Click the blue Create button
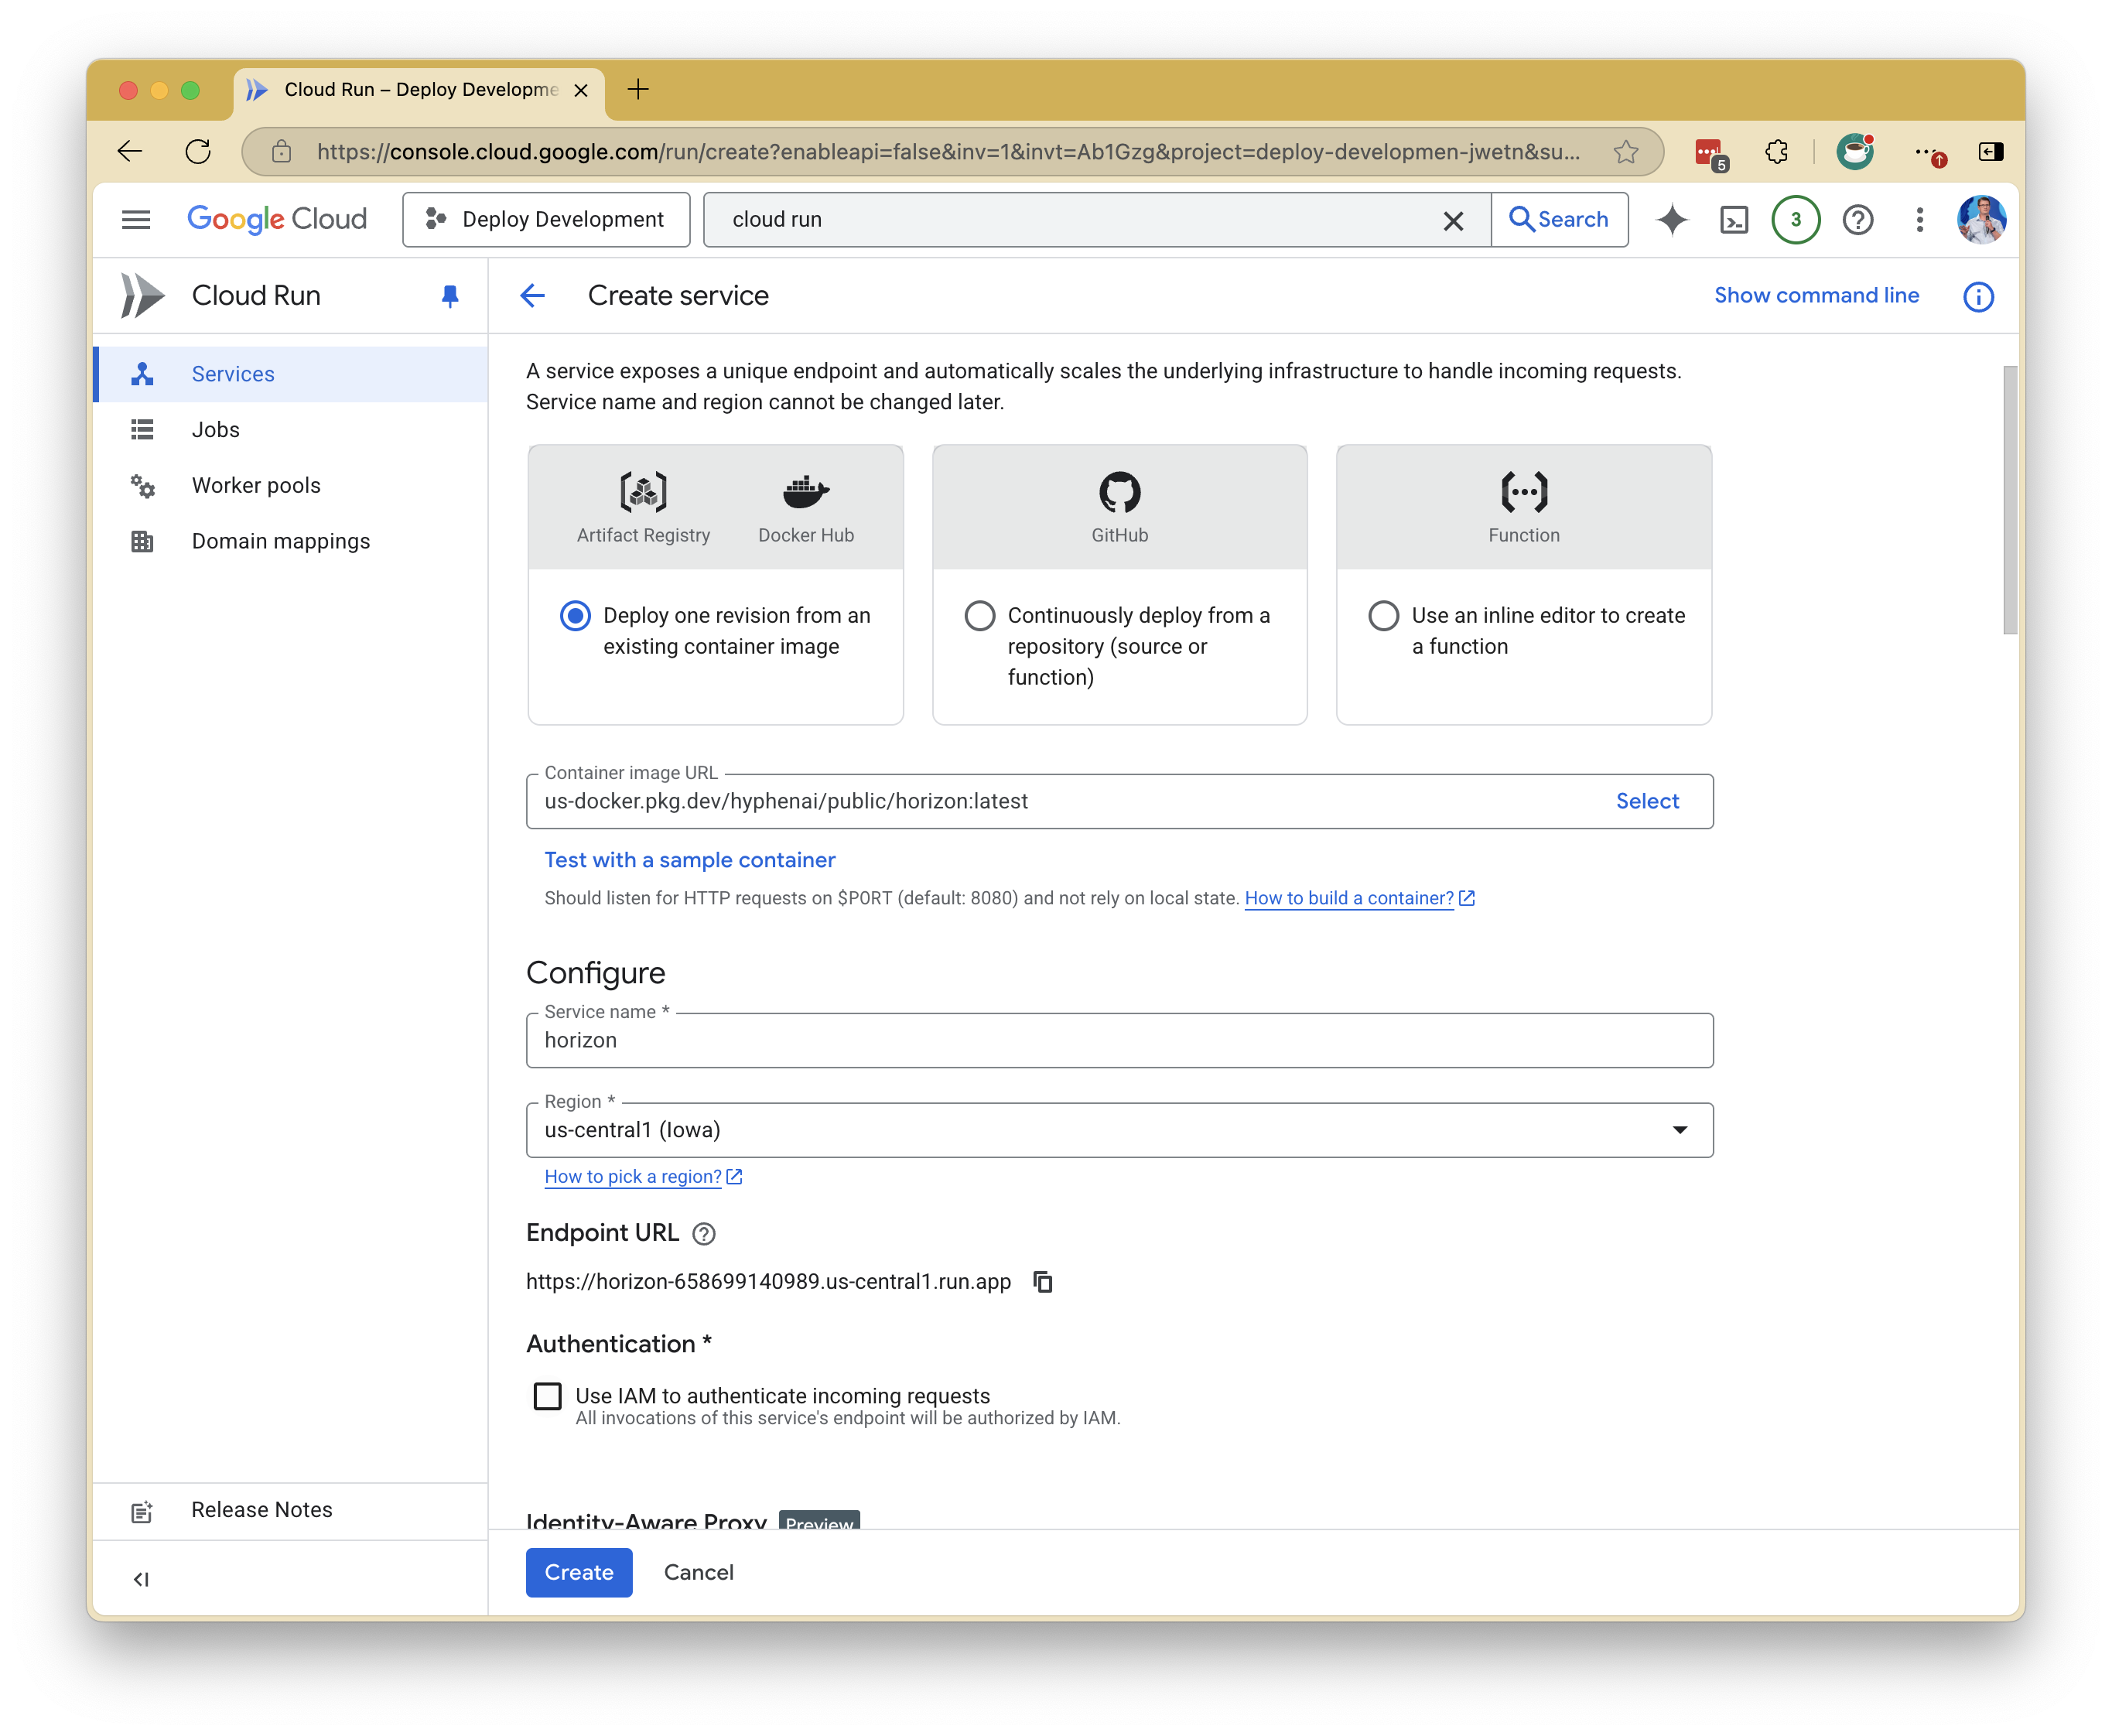 [579, 1572]
